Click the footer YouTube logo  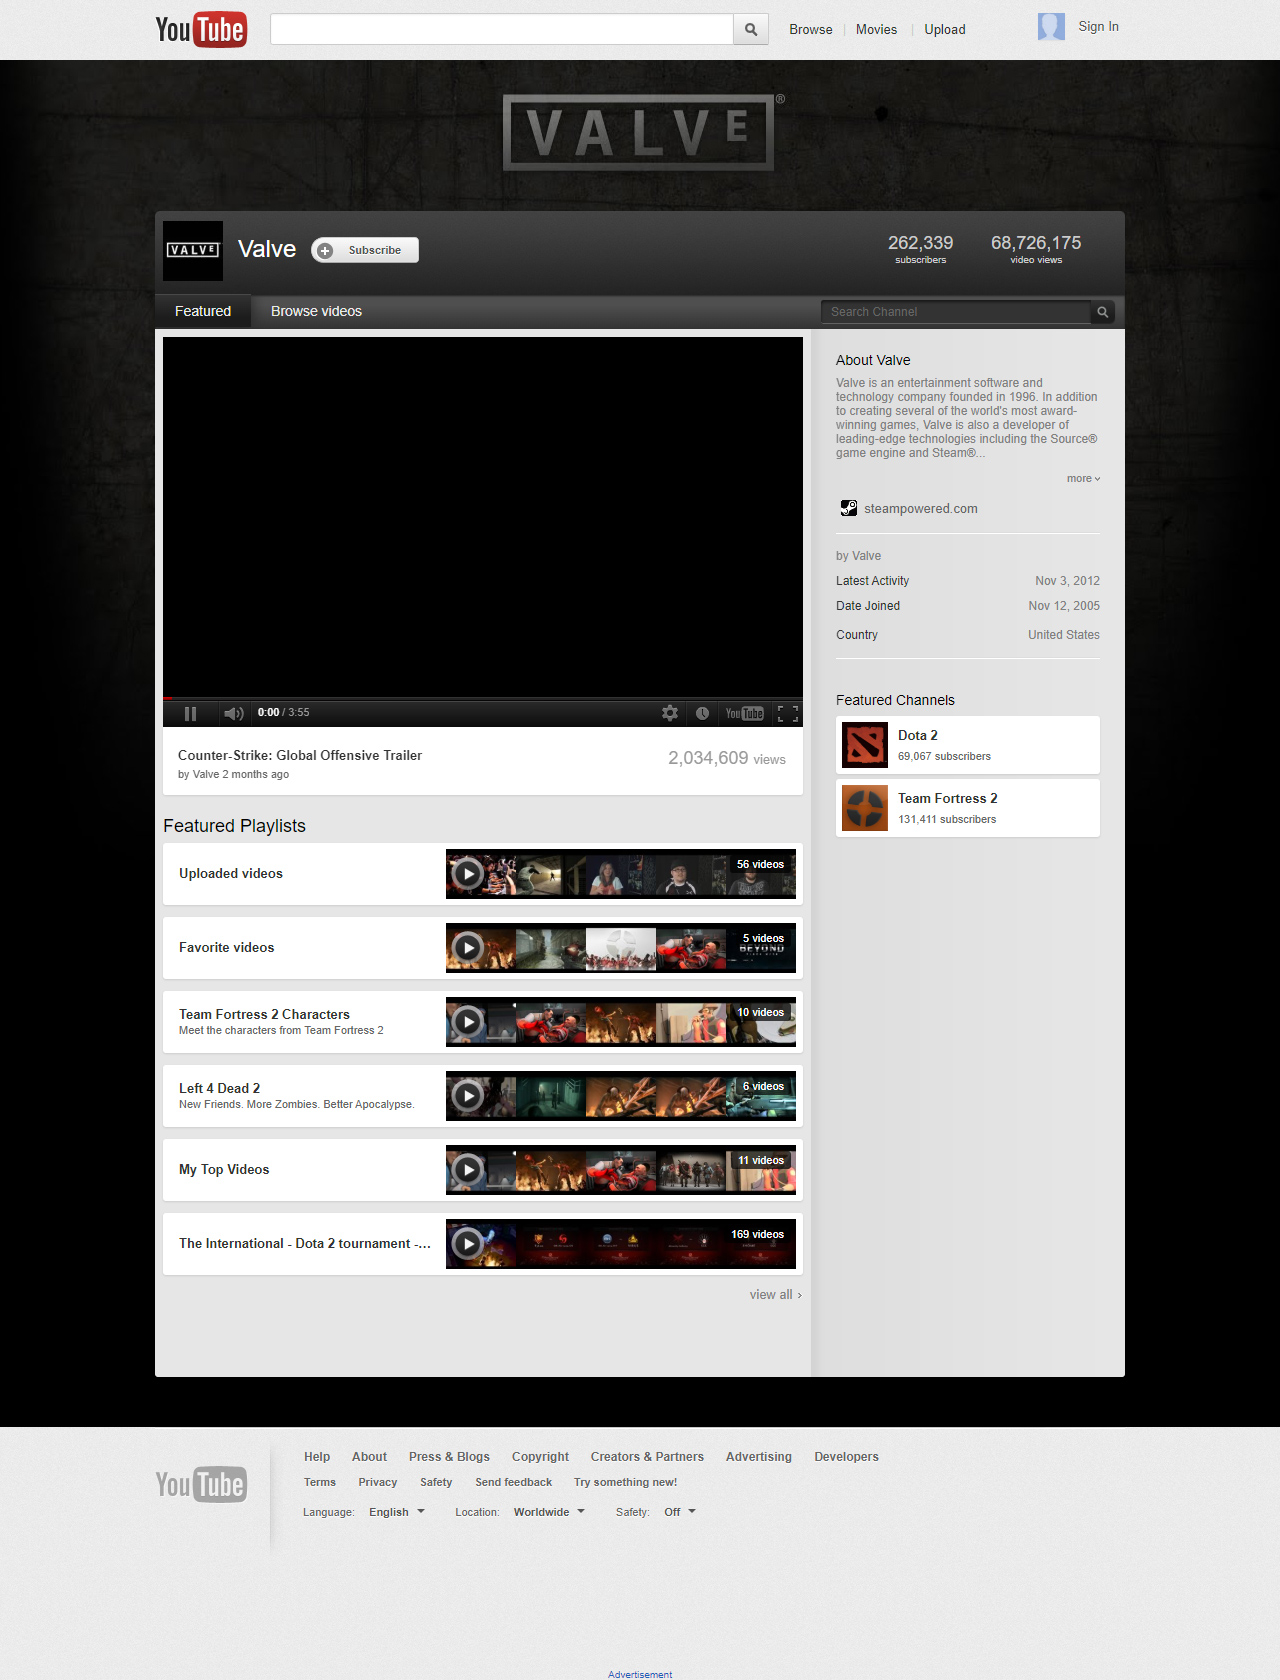coord(201,1484)
